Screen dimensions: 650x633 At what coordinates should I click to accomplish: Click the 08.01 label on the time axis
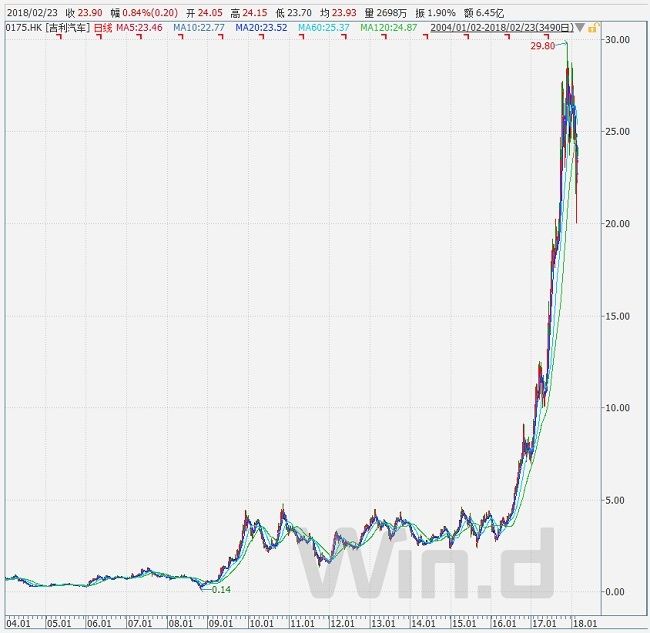click(x=180, y=623)
